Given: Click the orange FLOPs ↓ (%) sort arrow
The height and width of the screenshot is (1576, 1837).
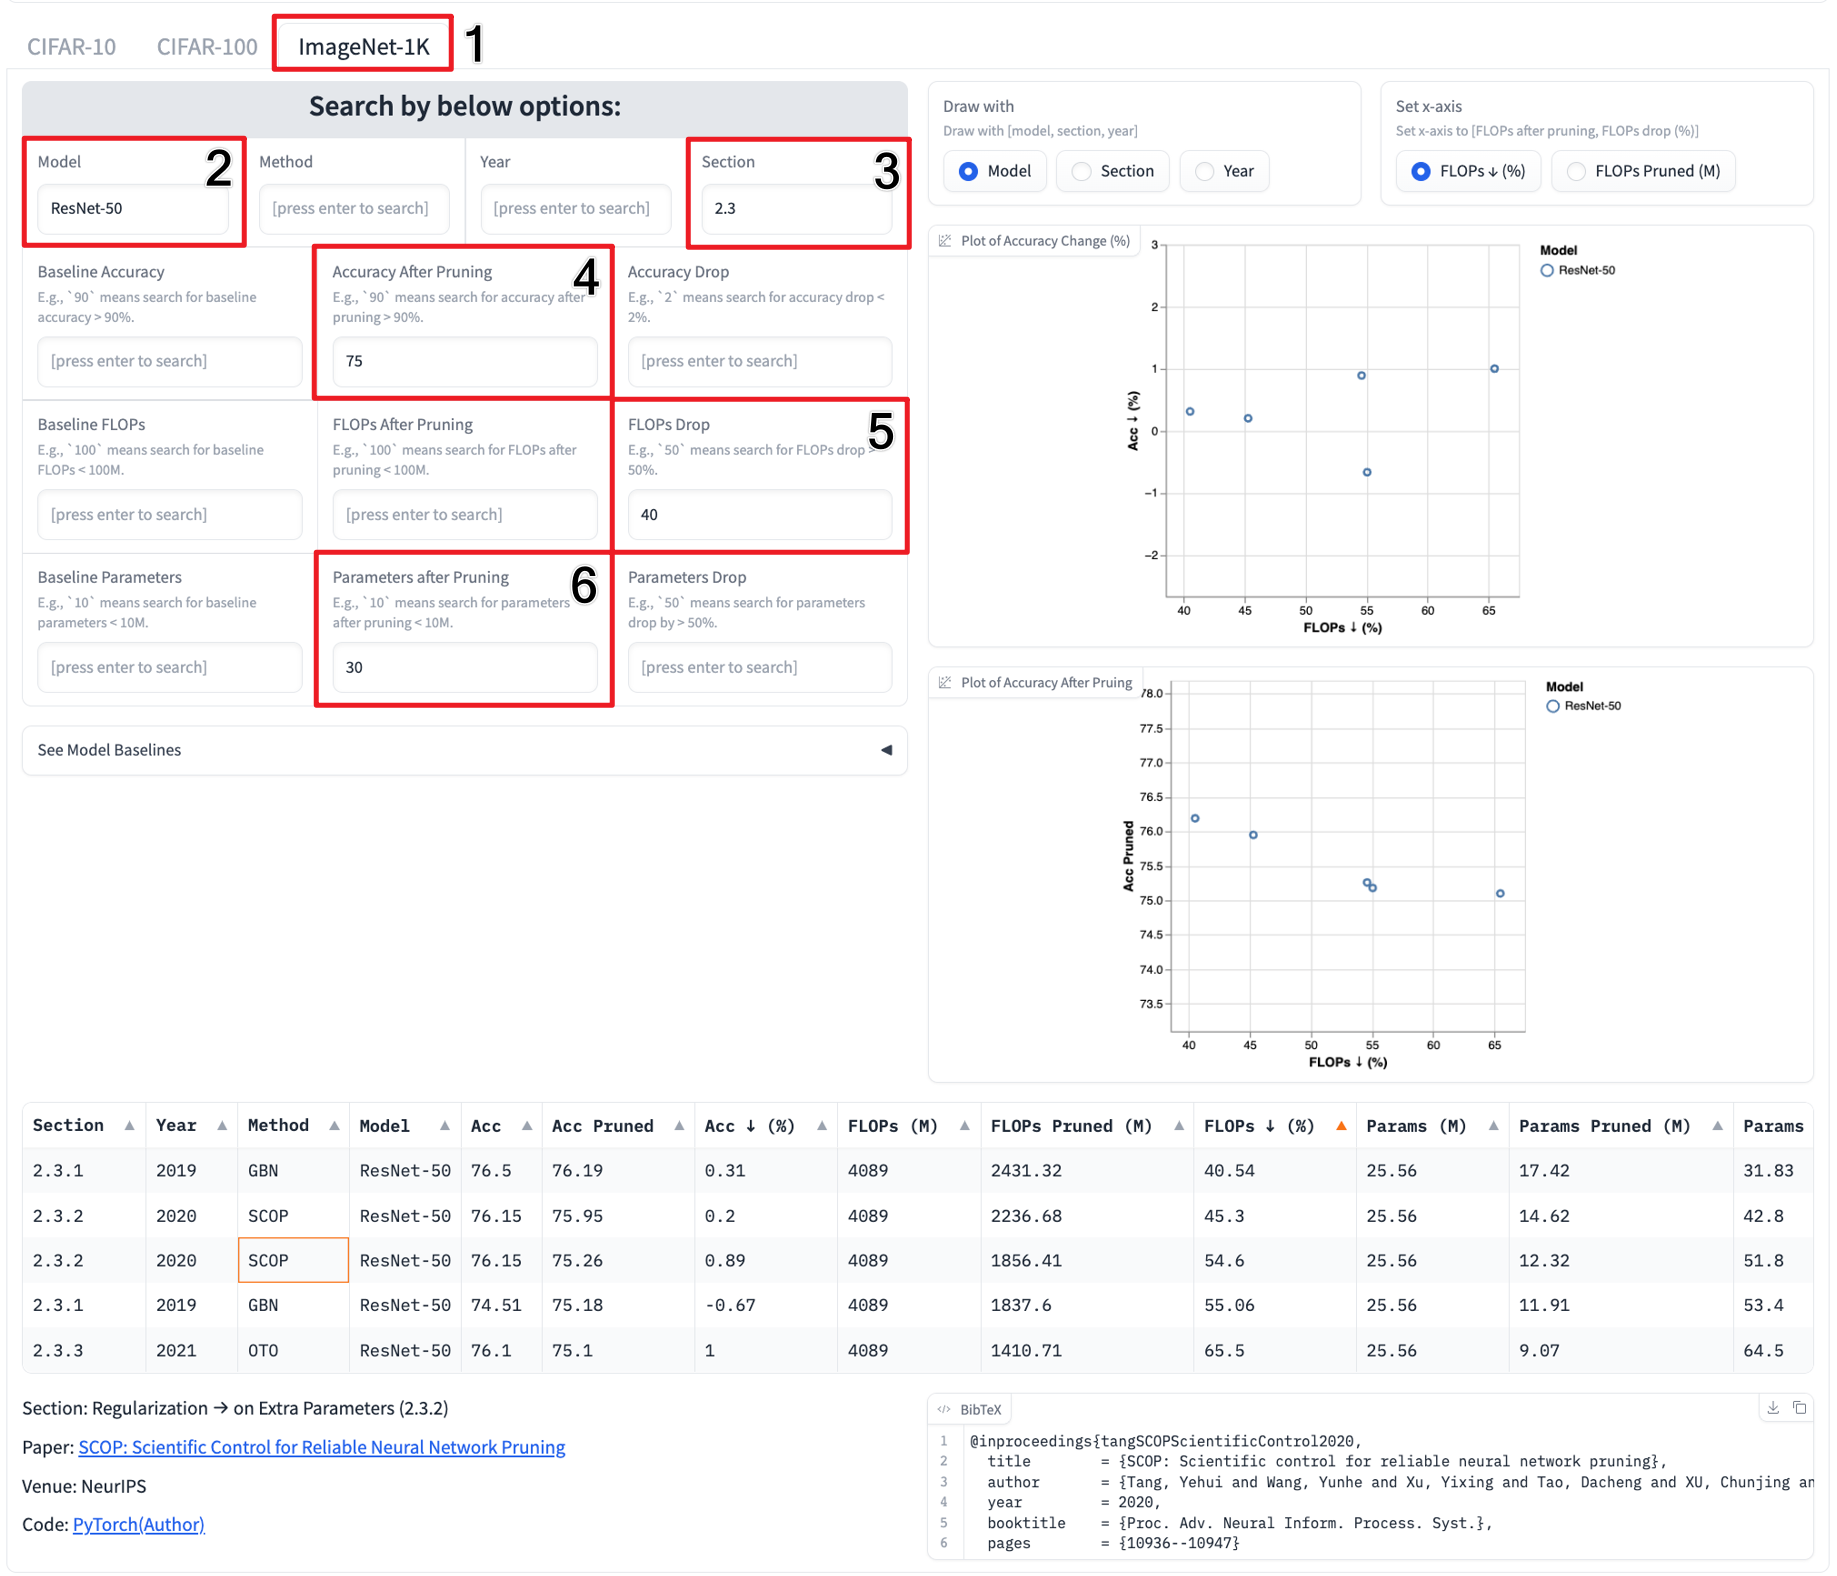Looking at the screenshot, I should point(1341,1126).
